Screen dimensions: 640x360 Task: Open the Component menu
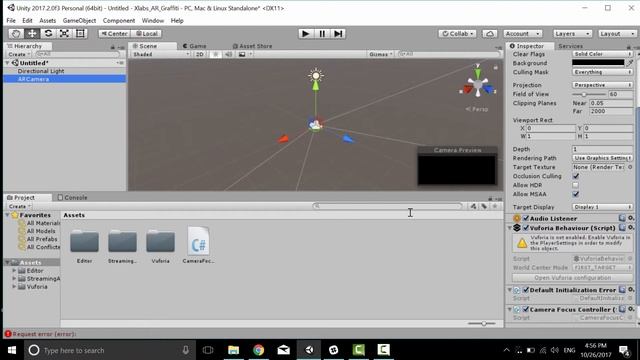pos(119,20)
